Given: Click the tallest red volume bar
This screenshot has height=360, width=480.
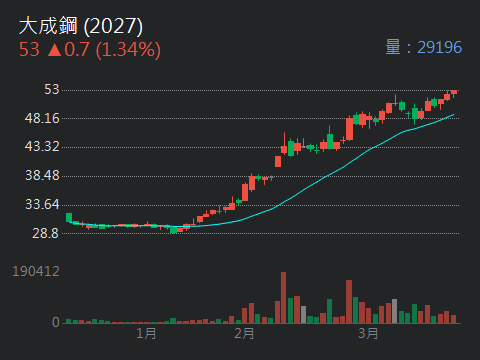Looking at the screenshot, I should coord(283,297).
